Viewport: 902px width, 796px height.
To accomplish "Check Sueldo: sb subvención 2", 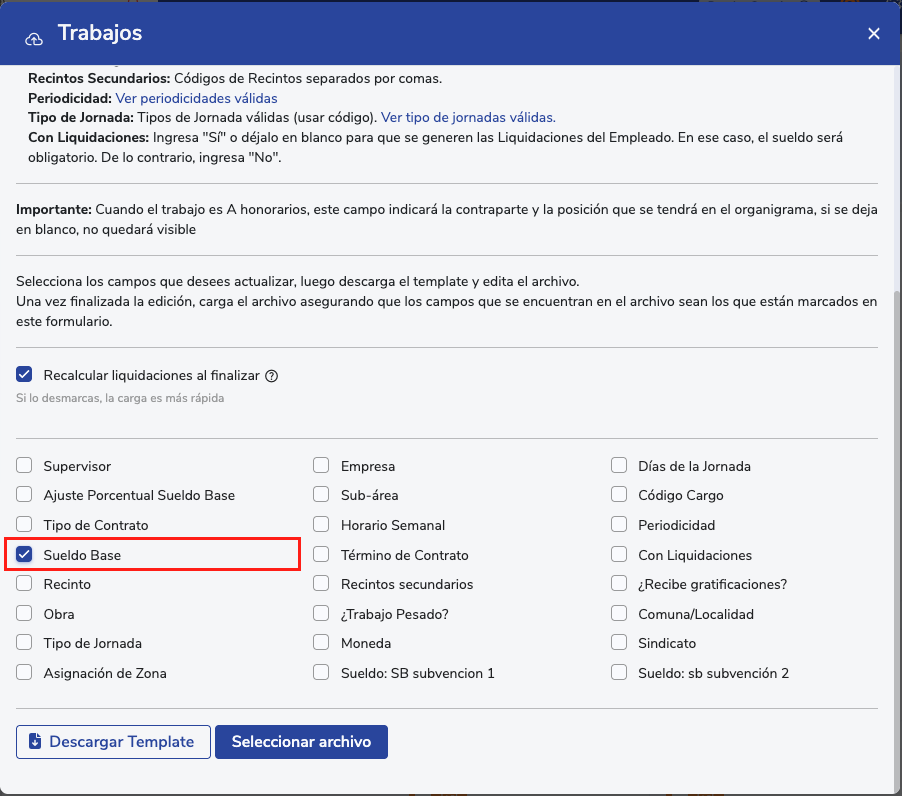I will tap(619, 672).
